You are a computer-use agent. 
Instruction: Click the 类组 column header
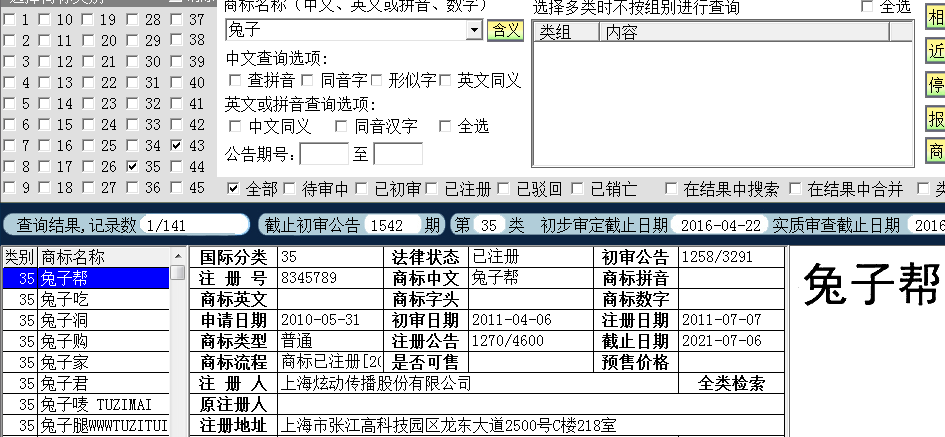tap(567, 32)
